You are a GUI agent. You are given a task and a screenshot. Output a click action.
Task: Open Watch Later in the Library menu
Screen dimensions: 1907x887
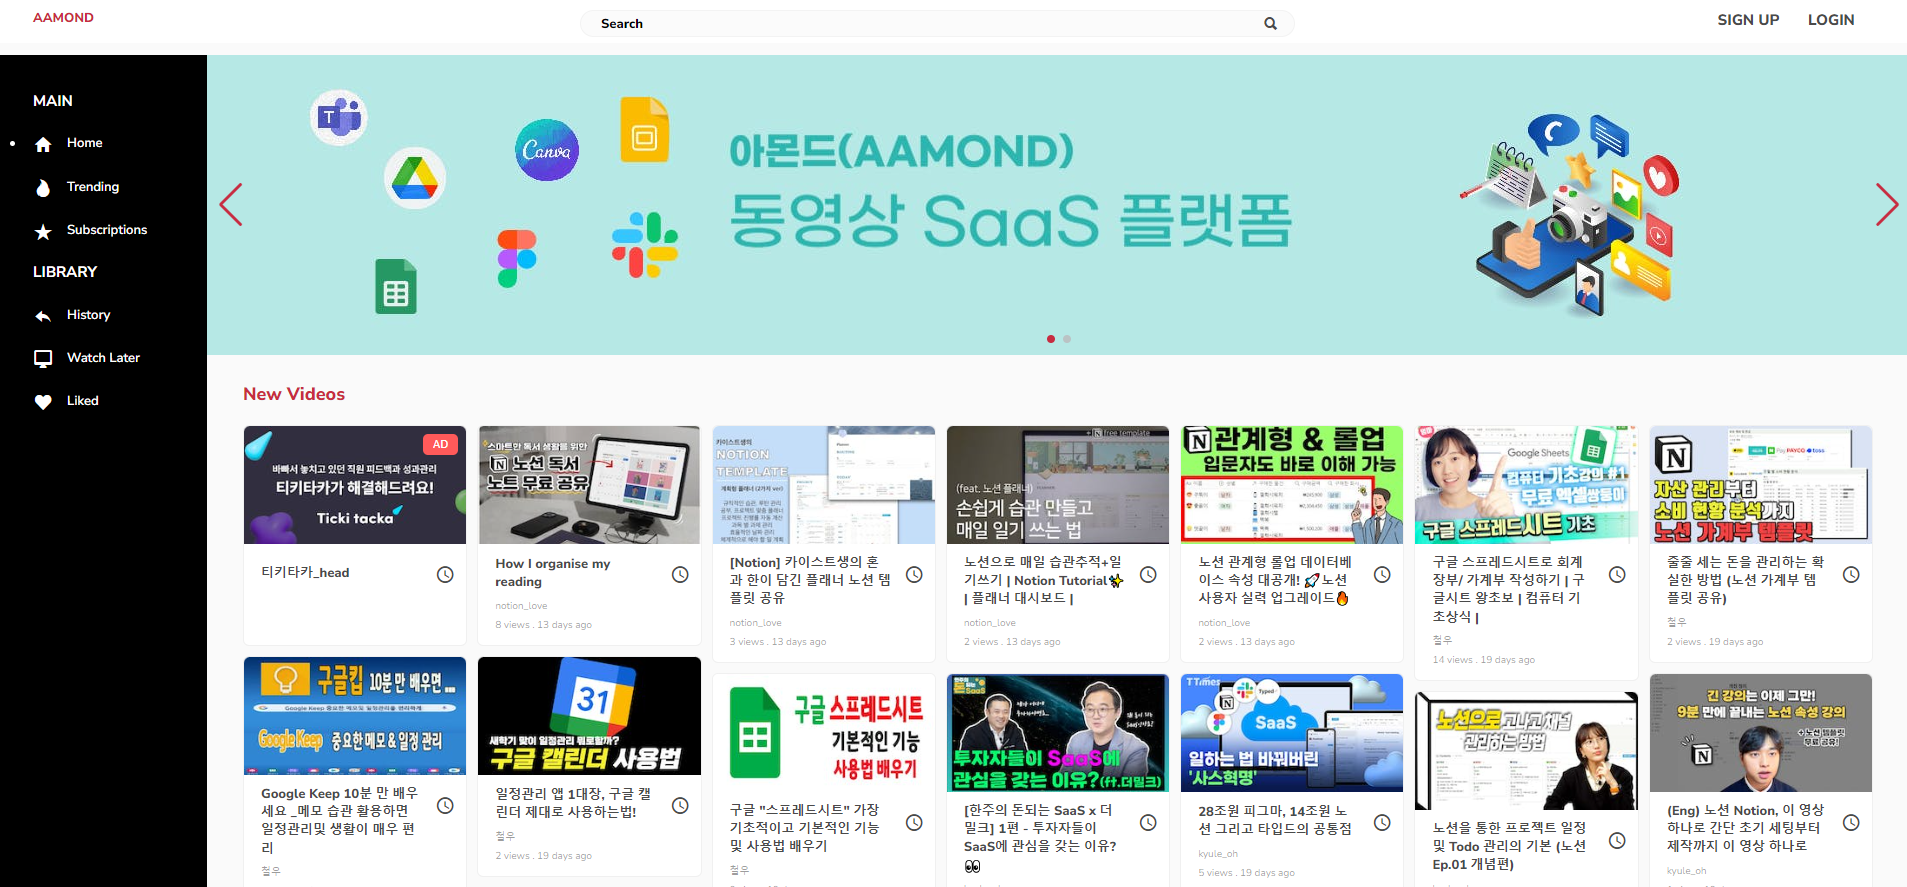(x=103, y=358)
